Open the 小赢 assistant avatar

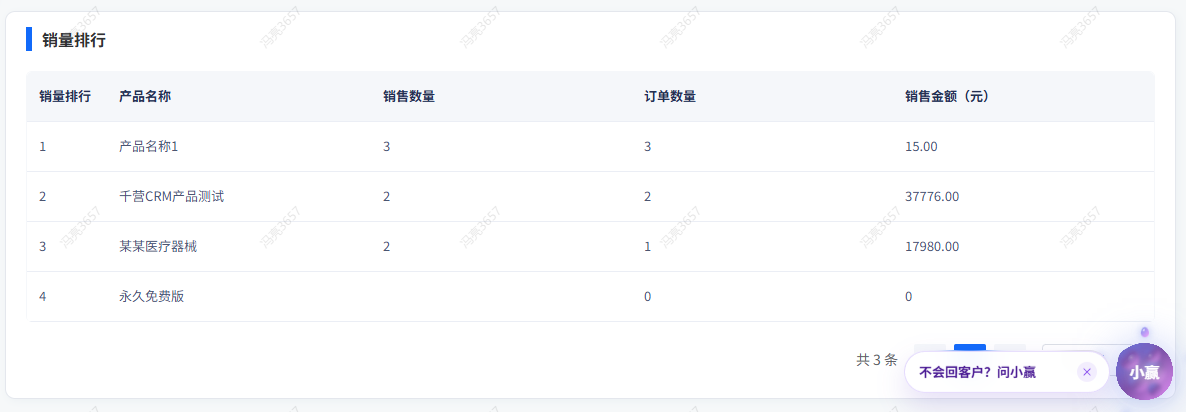click(1144, 372)
